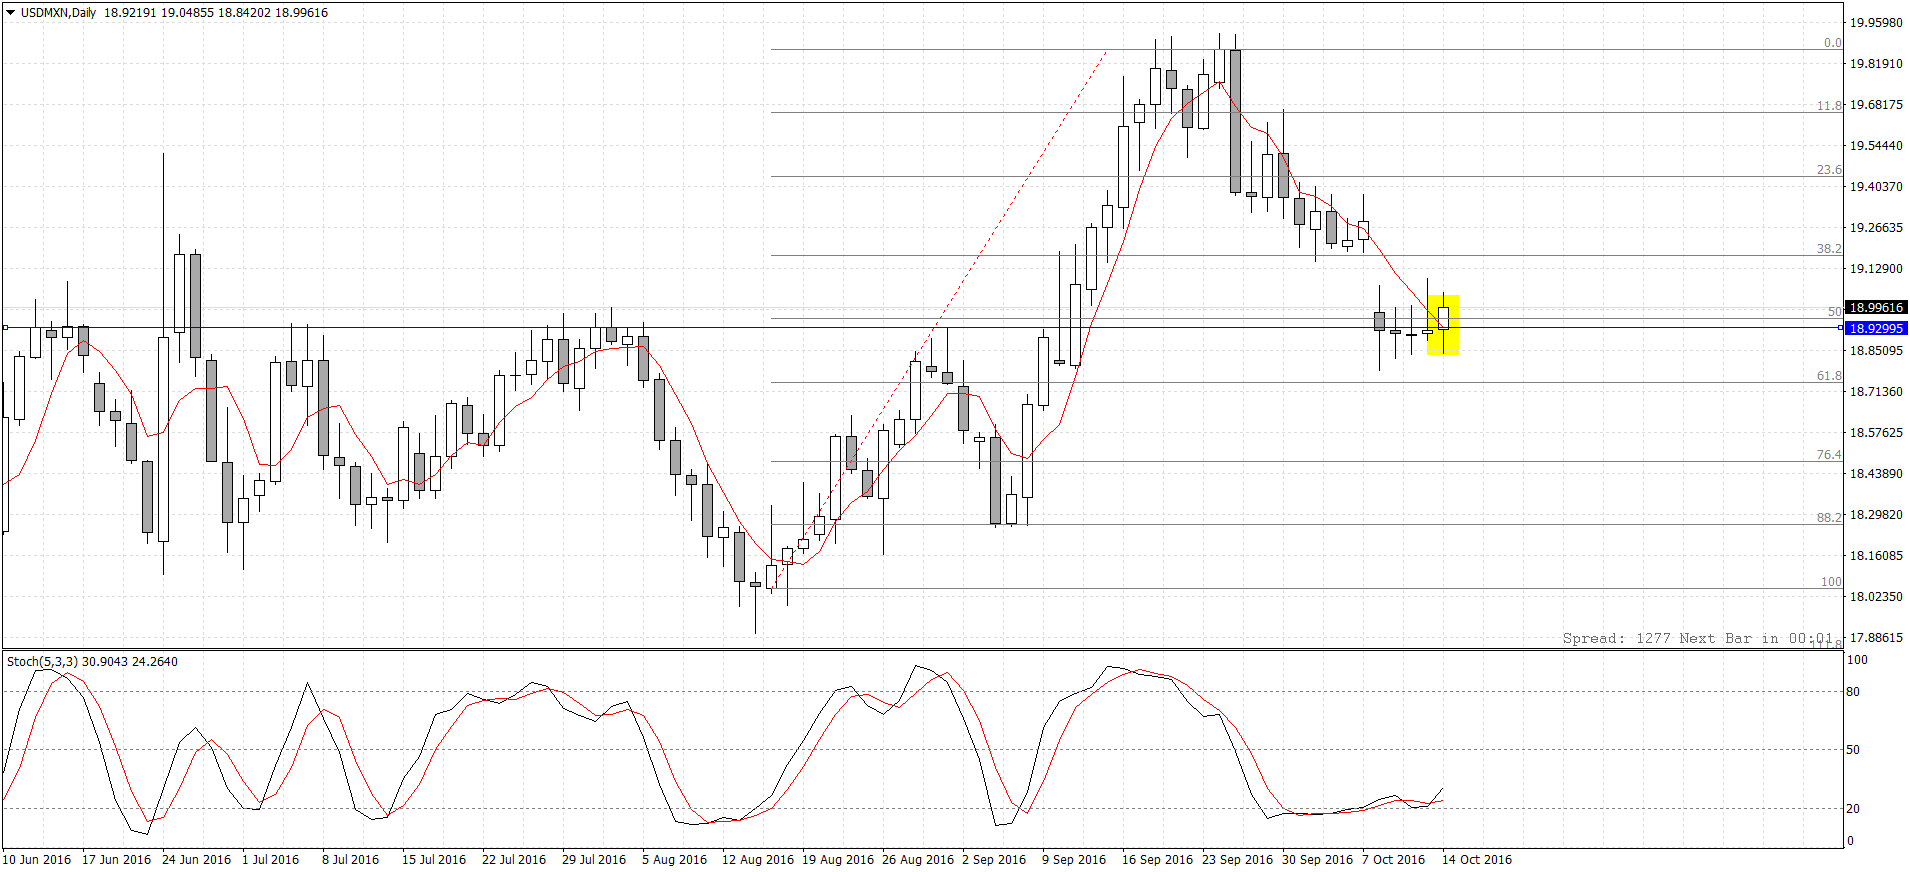Viewport: 1910px width, 872px height.
Task: Click Fibonacci level label 11.8
Action: click(1829, 105)
